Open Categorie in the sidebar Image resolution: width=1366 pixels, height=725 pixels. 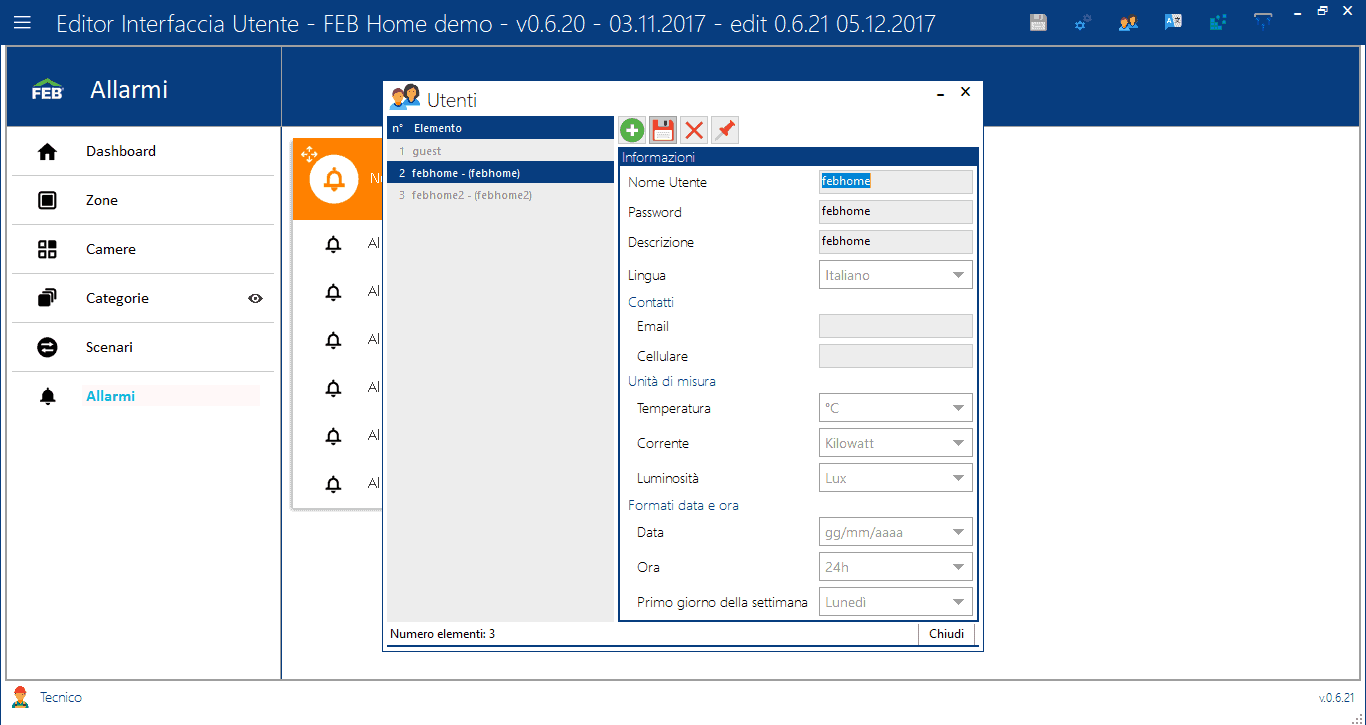click(143, 298)
